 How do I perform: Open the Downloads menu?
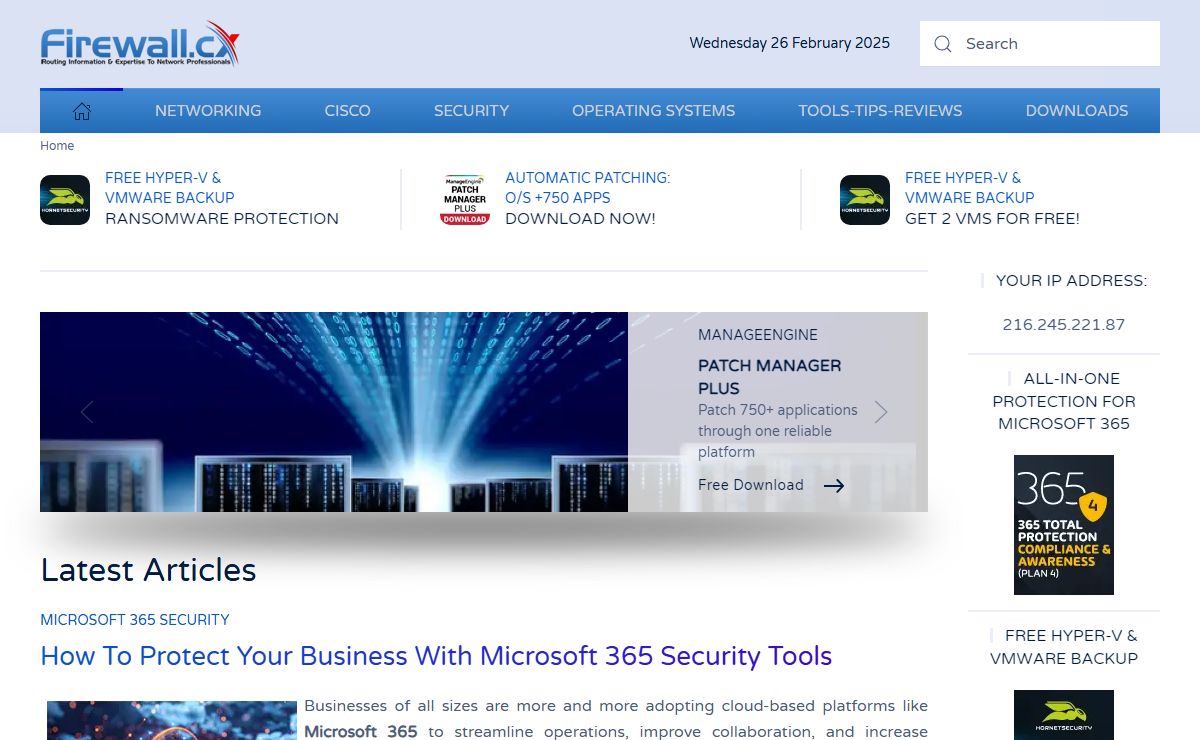pos(1077,111)
